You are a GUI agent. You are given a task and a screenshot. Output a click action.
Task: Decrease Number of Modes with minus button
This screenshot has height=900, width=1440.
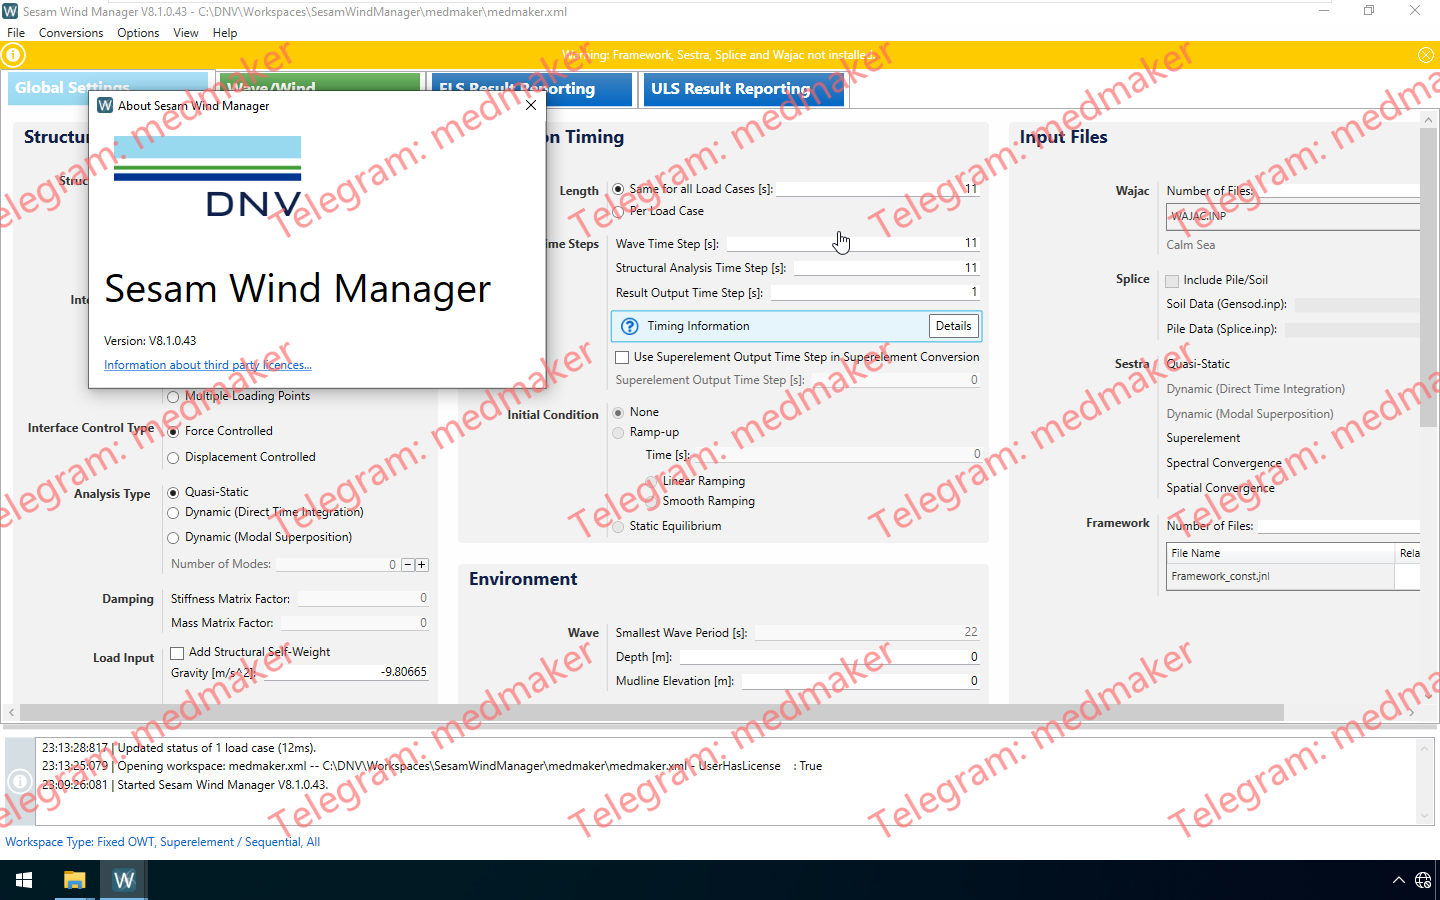(407, 565)
